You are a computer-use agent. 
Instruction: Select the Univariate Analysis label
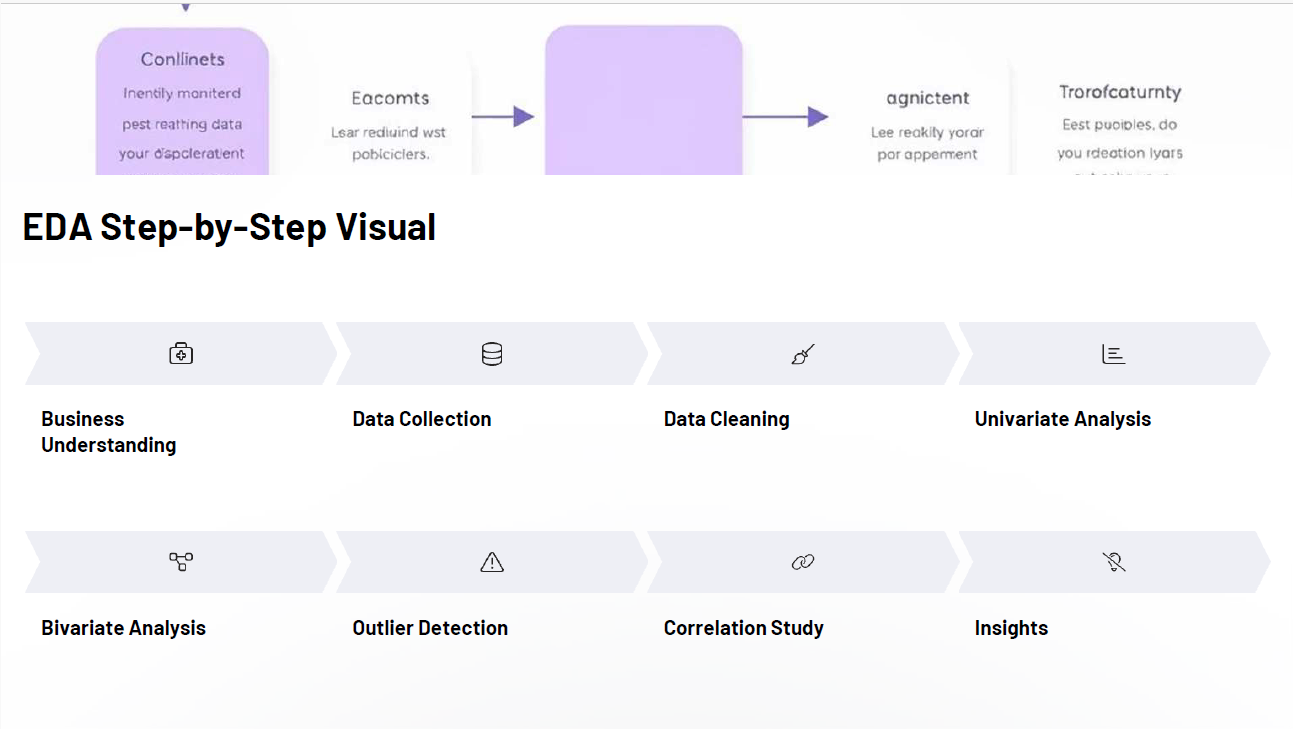click(1063, 419)
